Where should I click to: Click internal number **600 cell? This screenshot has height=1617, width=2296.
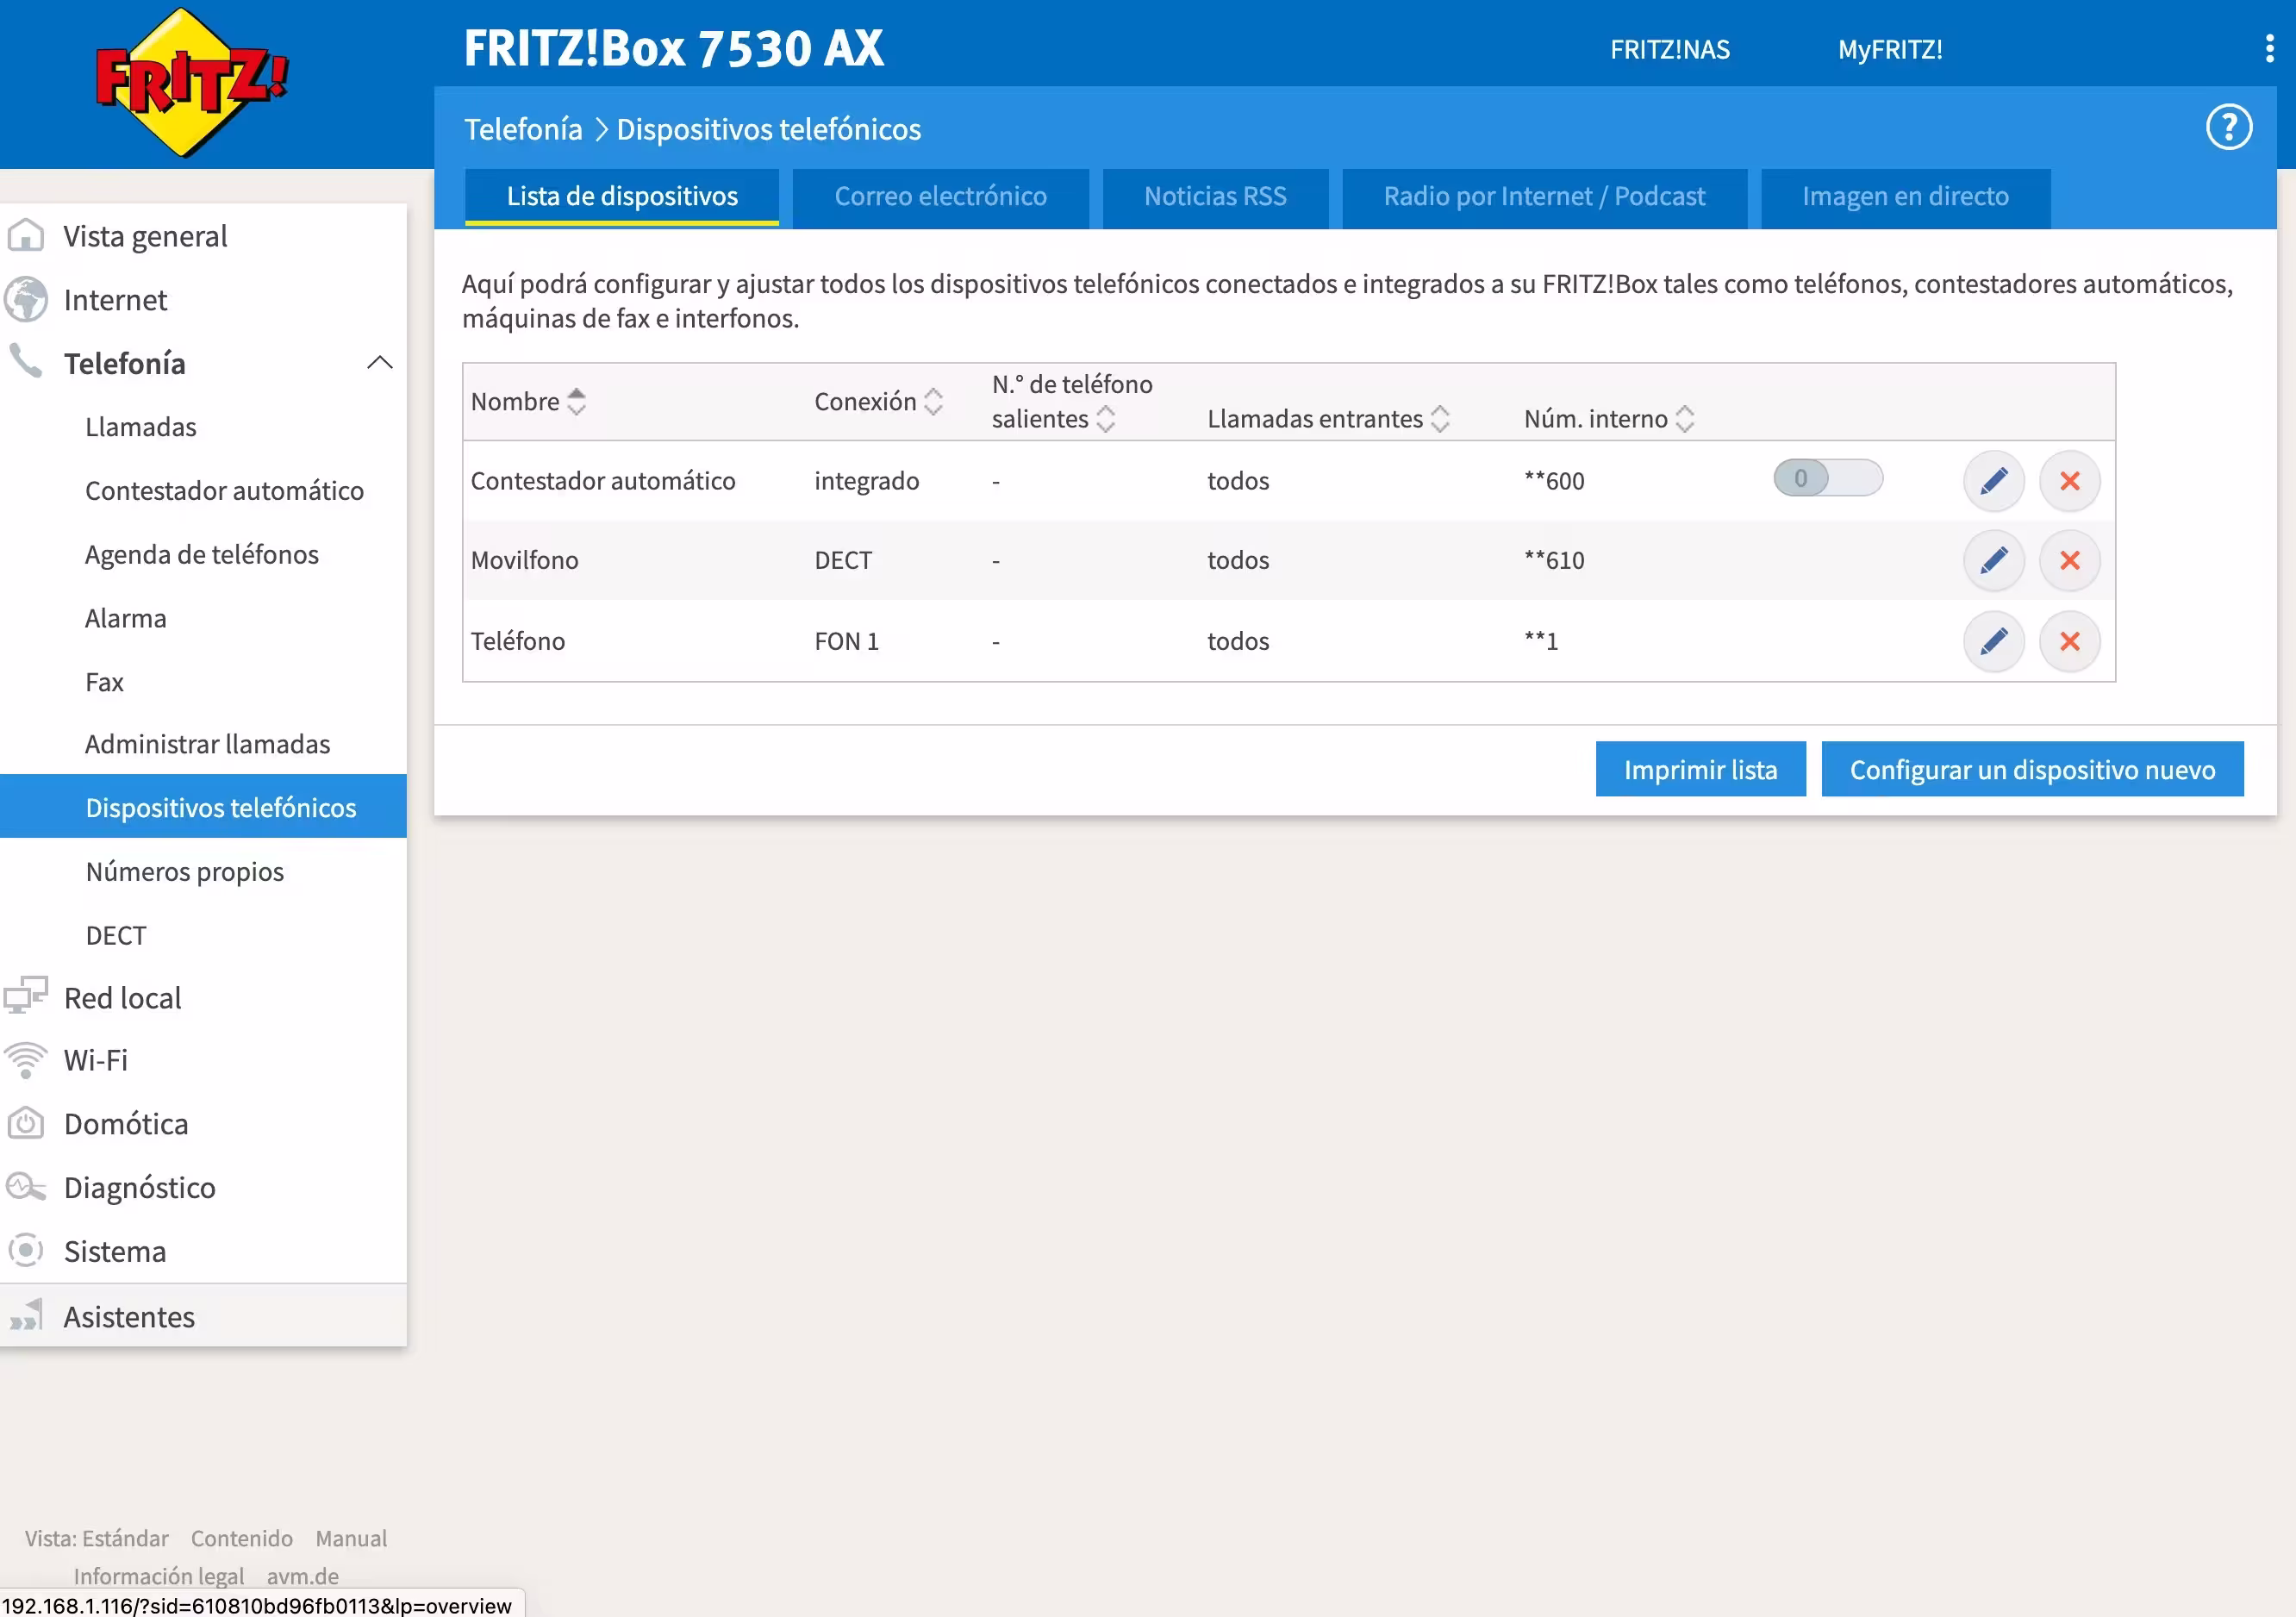point(1554,481)
